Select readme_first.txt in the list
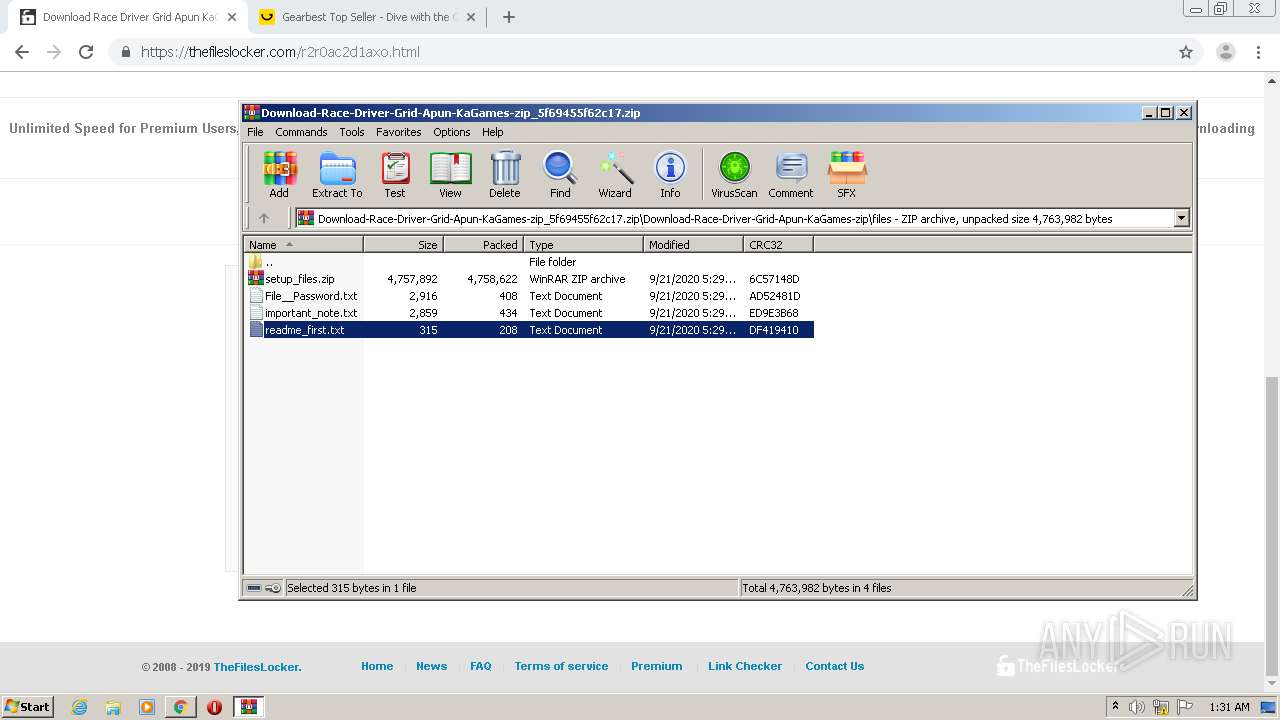Image resolution: width=1280 pixels, height=720 pixels. pyautogui.click(x=530, y=330)
